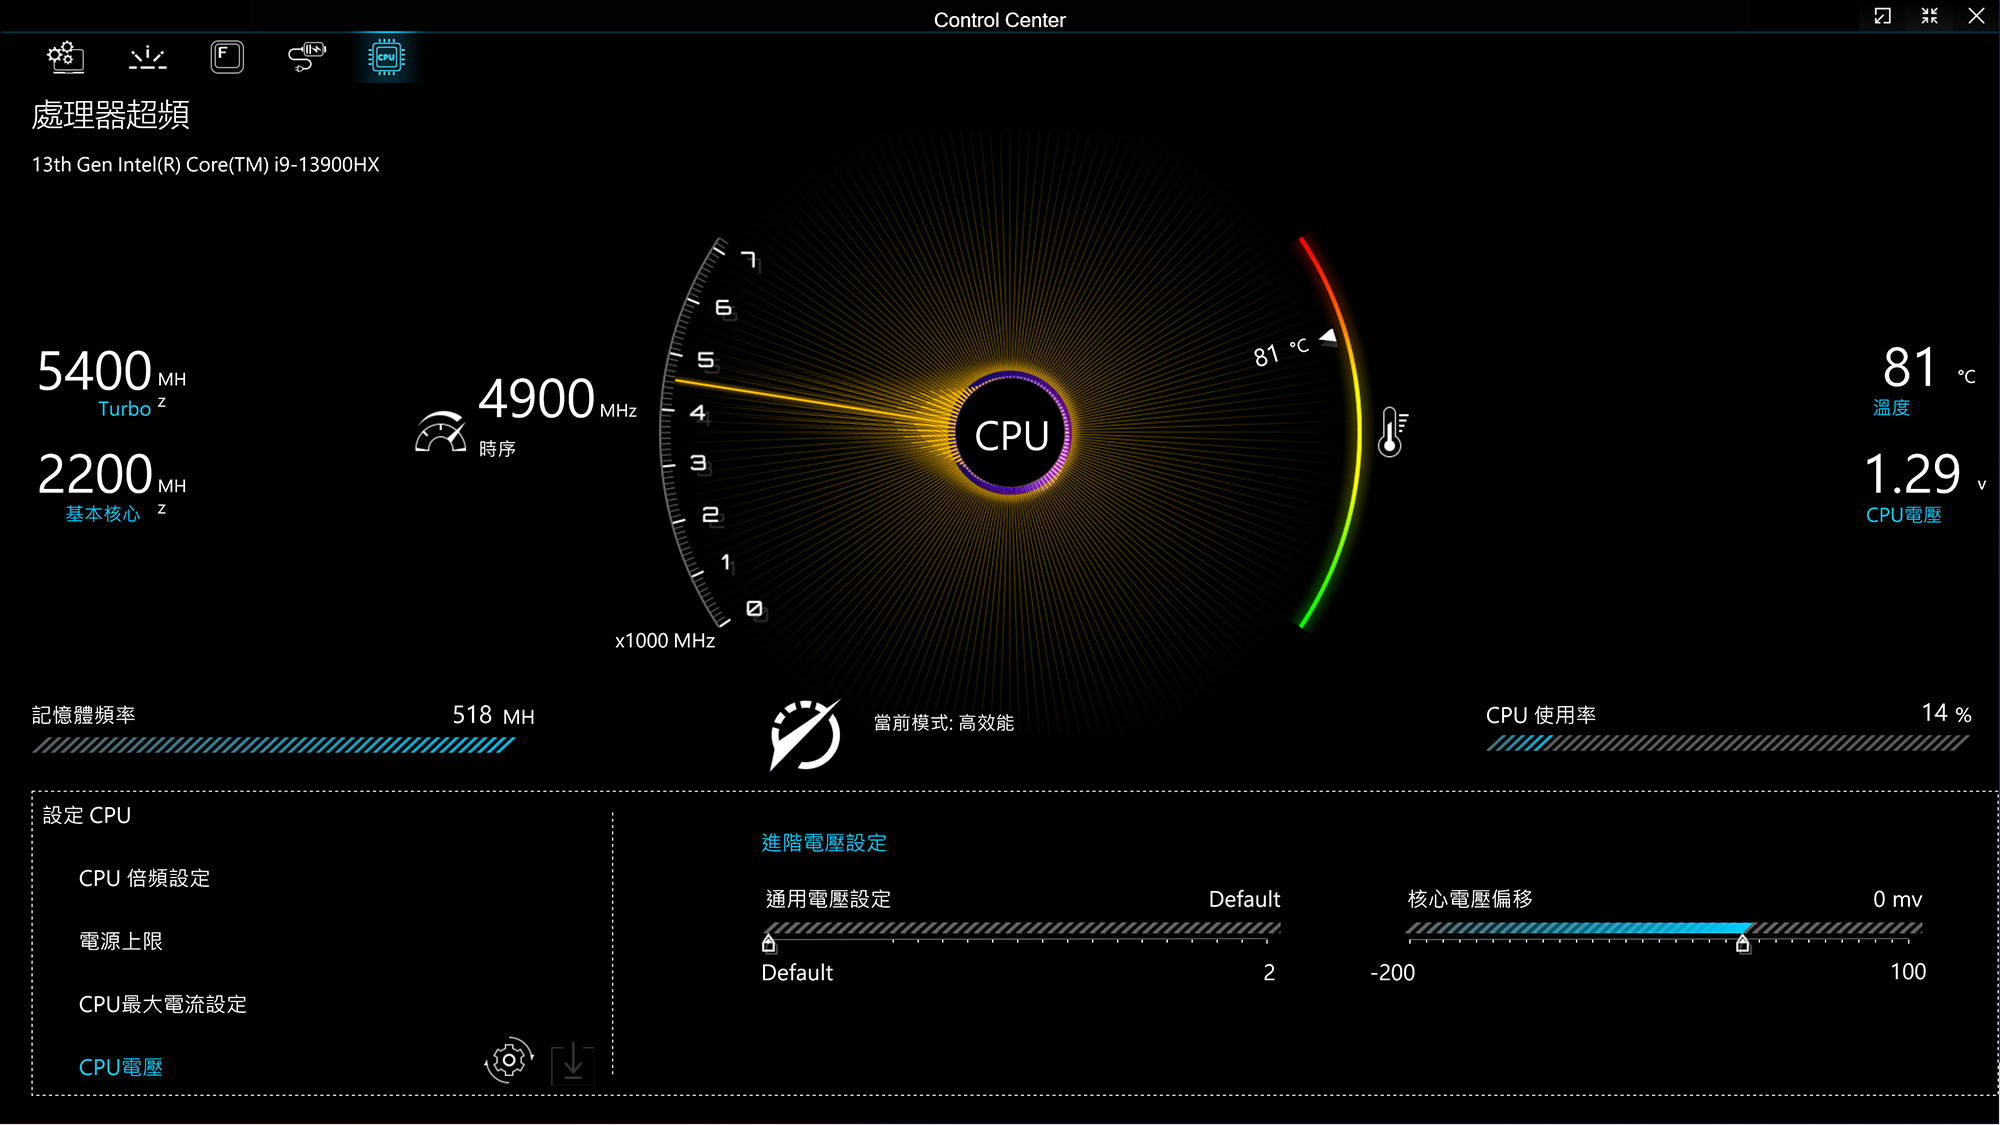This screenshot has height=1125, width=2000.
Task: Open CPU 倍頻設定 menu item
Action: tap(144, 878)
